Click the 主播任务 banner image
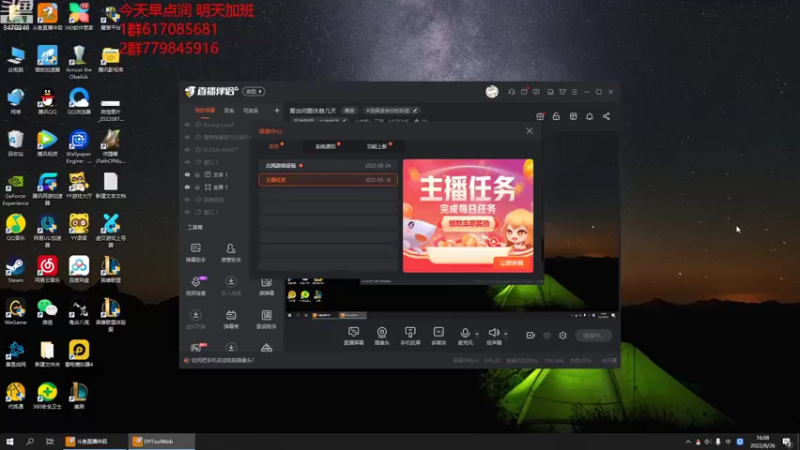 tap(468, 215)
